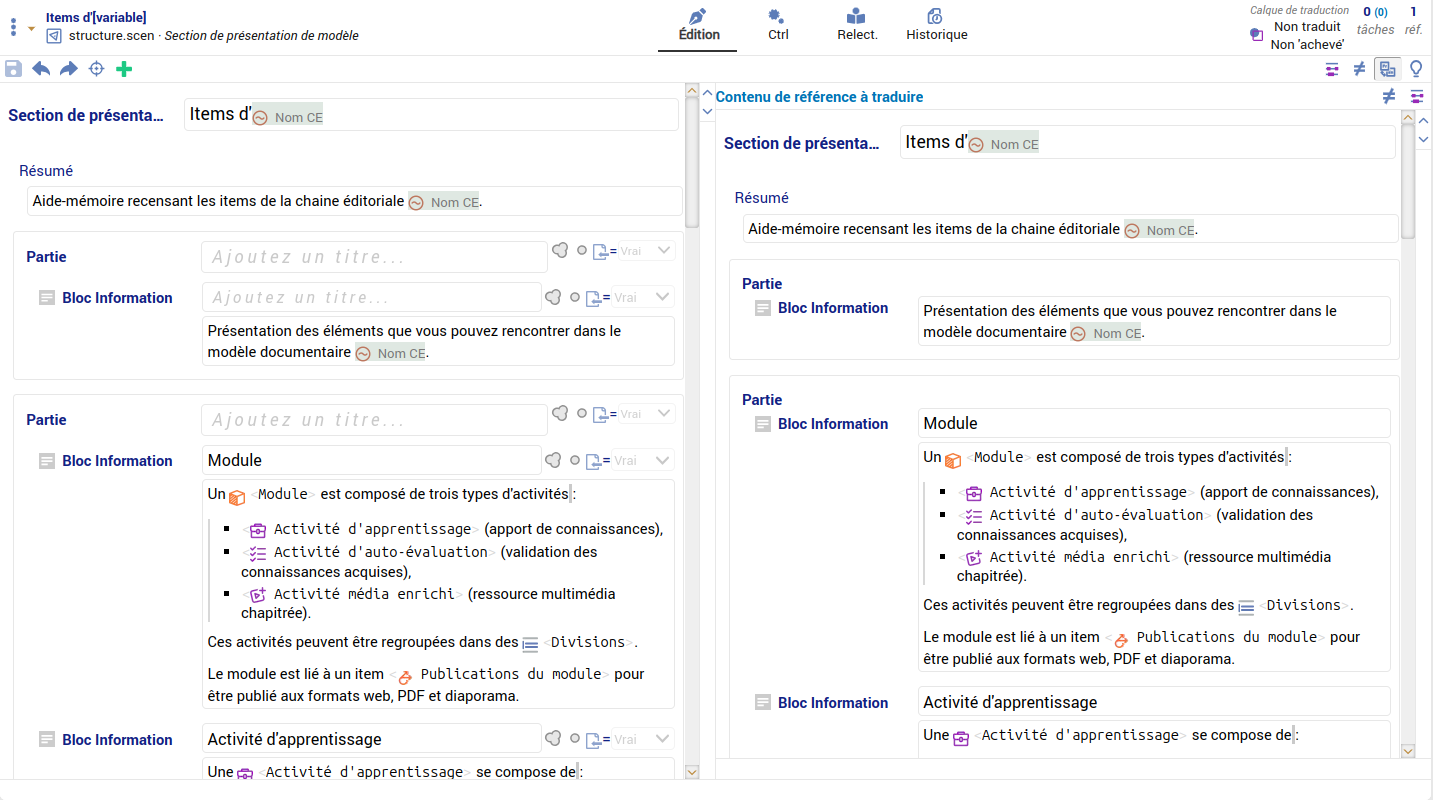Open the Vrai dropdown beside Activité d'apprentissage
This screenshot has height=800, width=1433.
click(640, 739)
